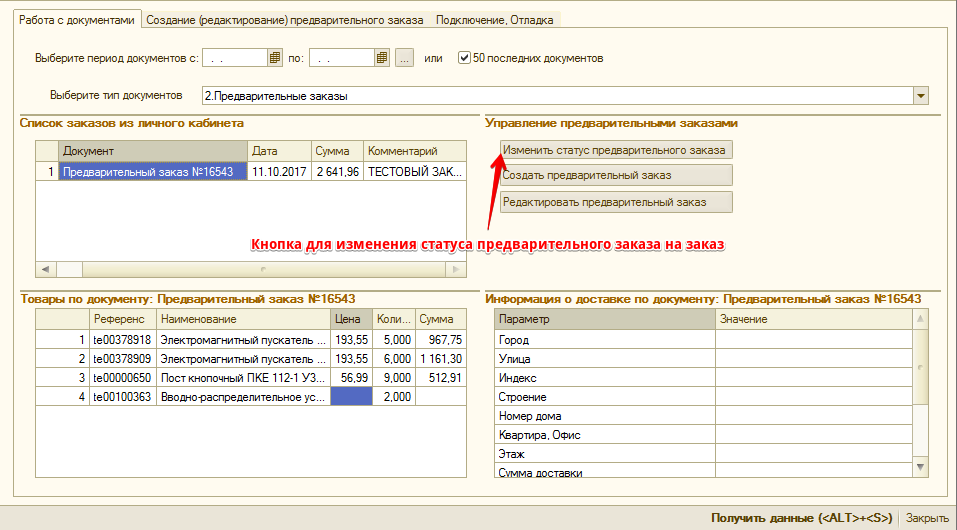Toggle the 50 последних документов checkbox
This screenshot has height=530, width=957.
(464, 58)
